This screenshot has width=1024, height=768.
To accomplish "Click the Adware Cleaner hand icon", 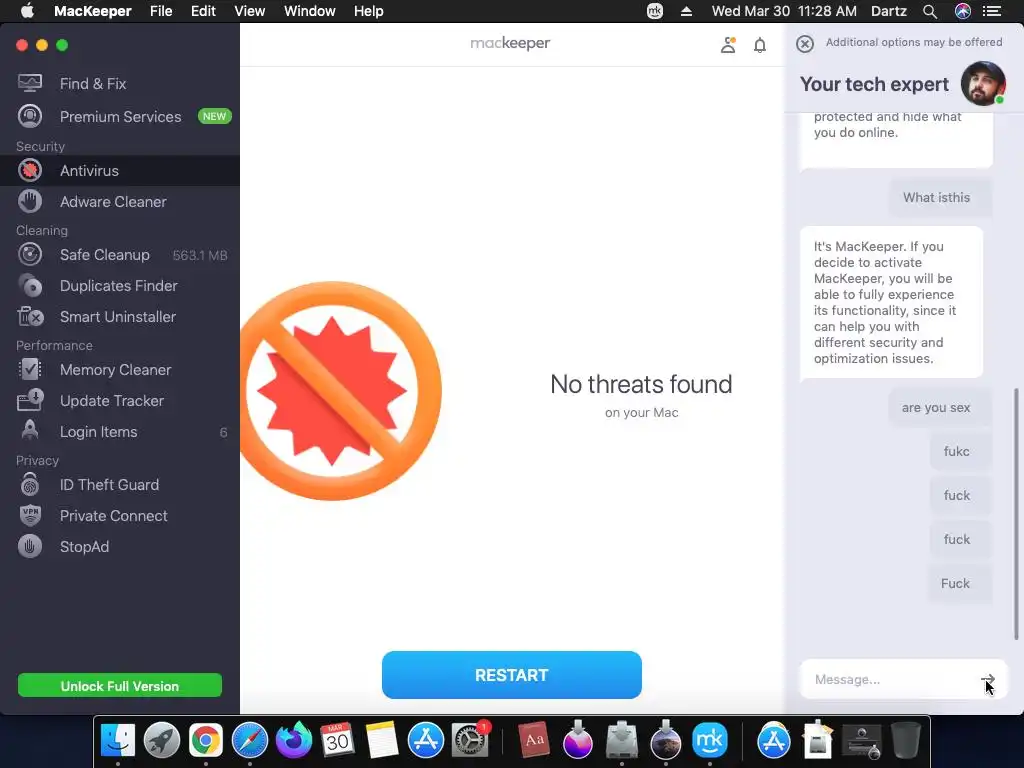I will pyautogui.click(x=30, y=201).
